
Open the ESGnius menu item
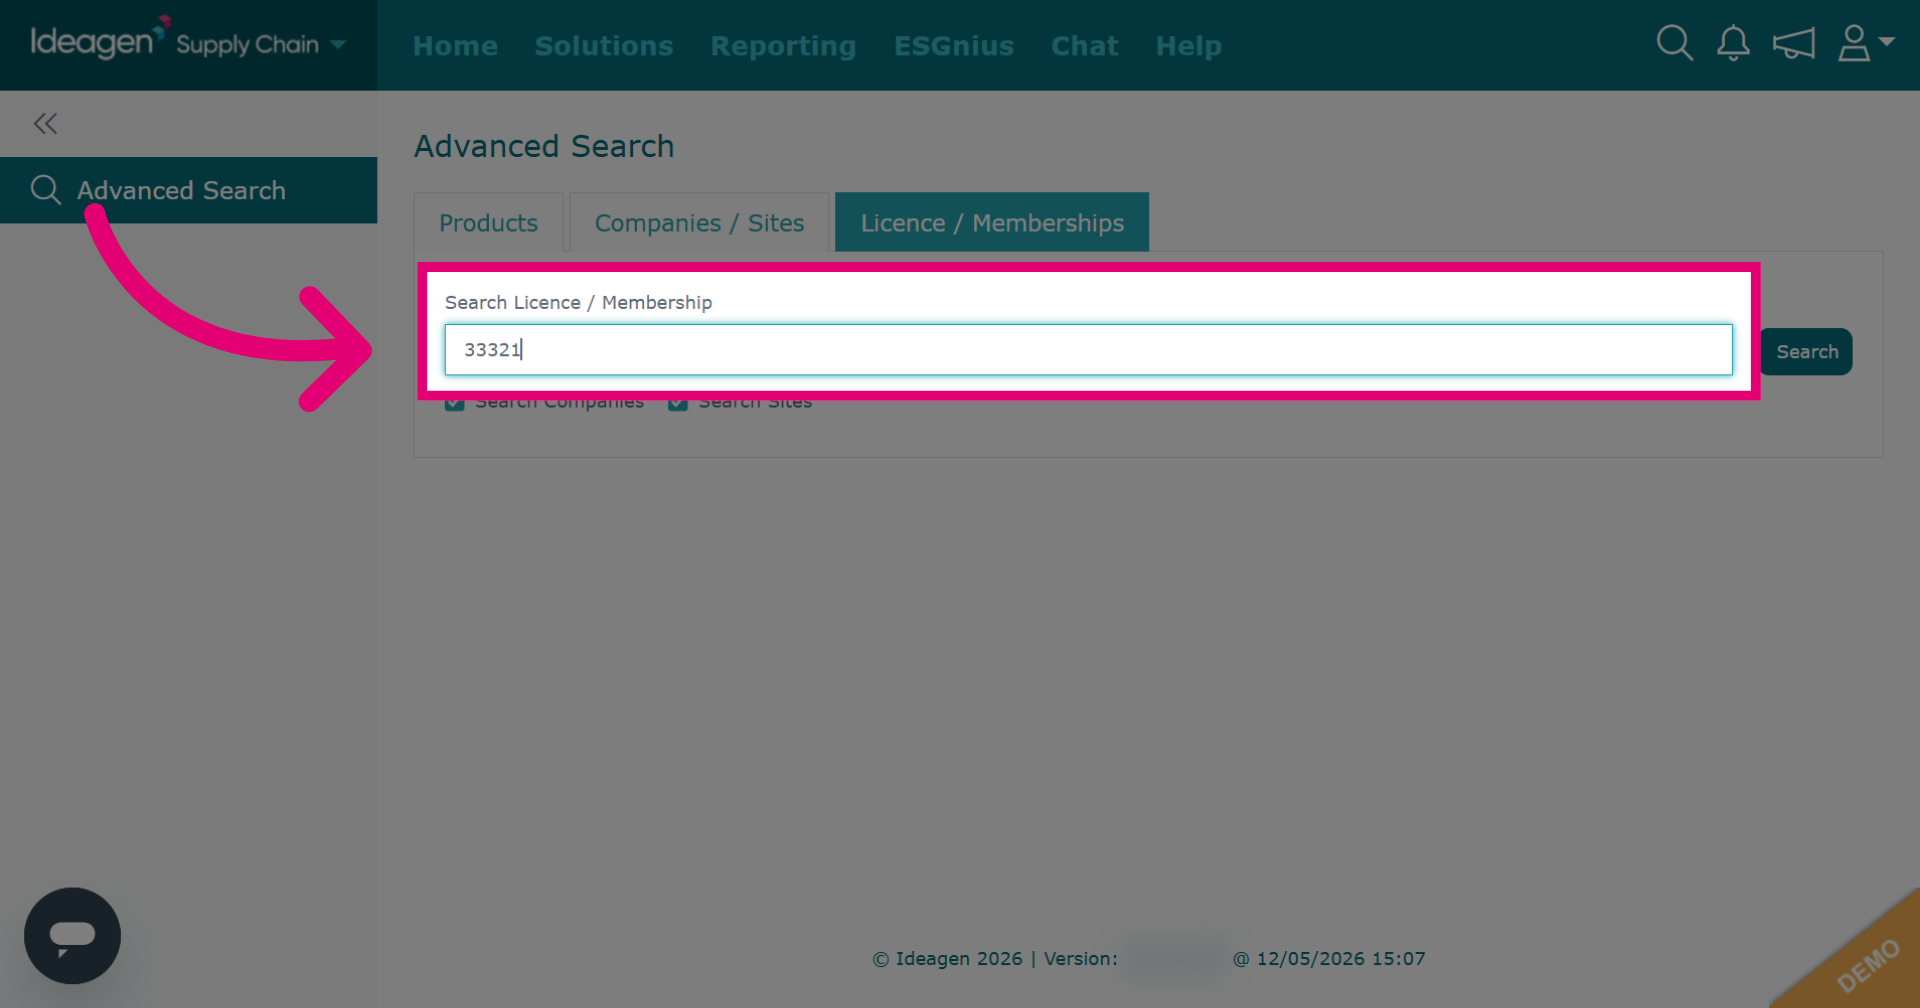coord(954,46)
